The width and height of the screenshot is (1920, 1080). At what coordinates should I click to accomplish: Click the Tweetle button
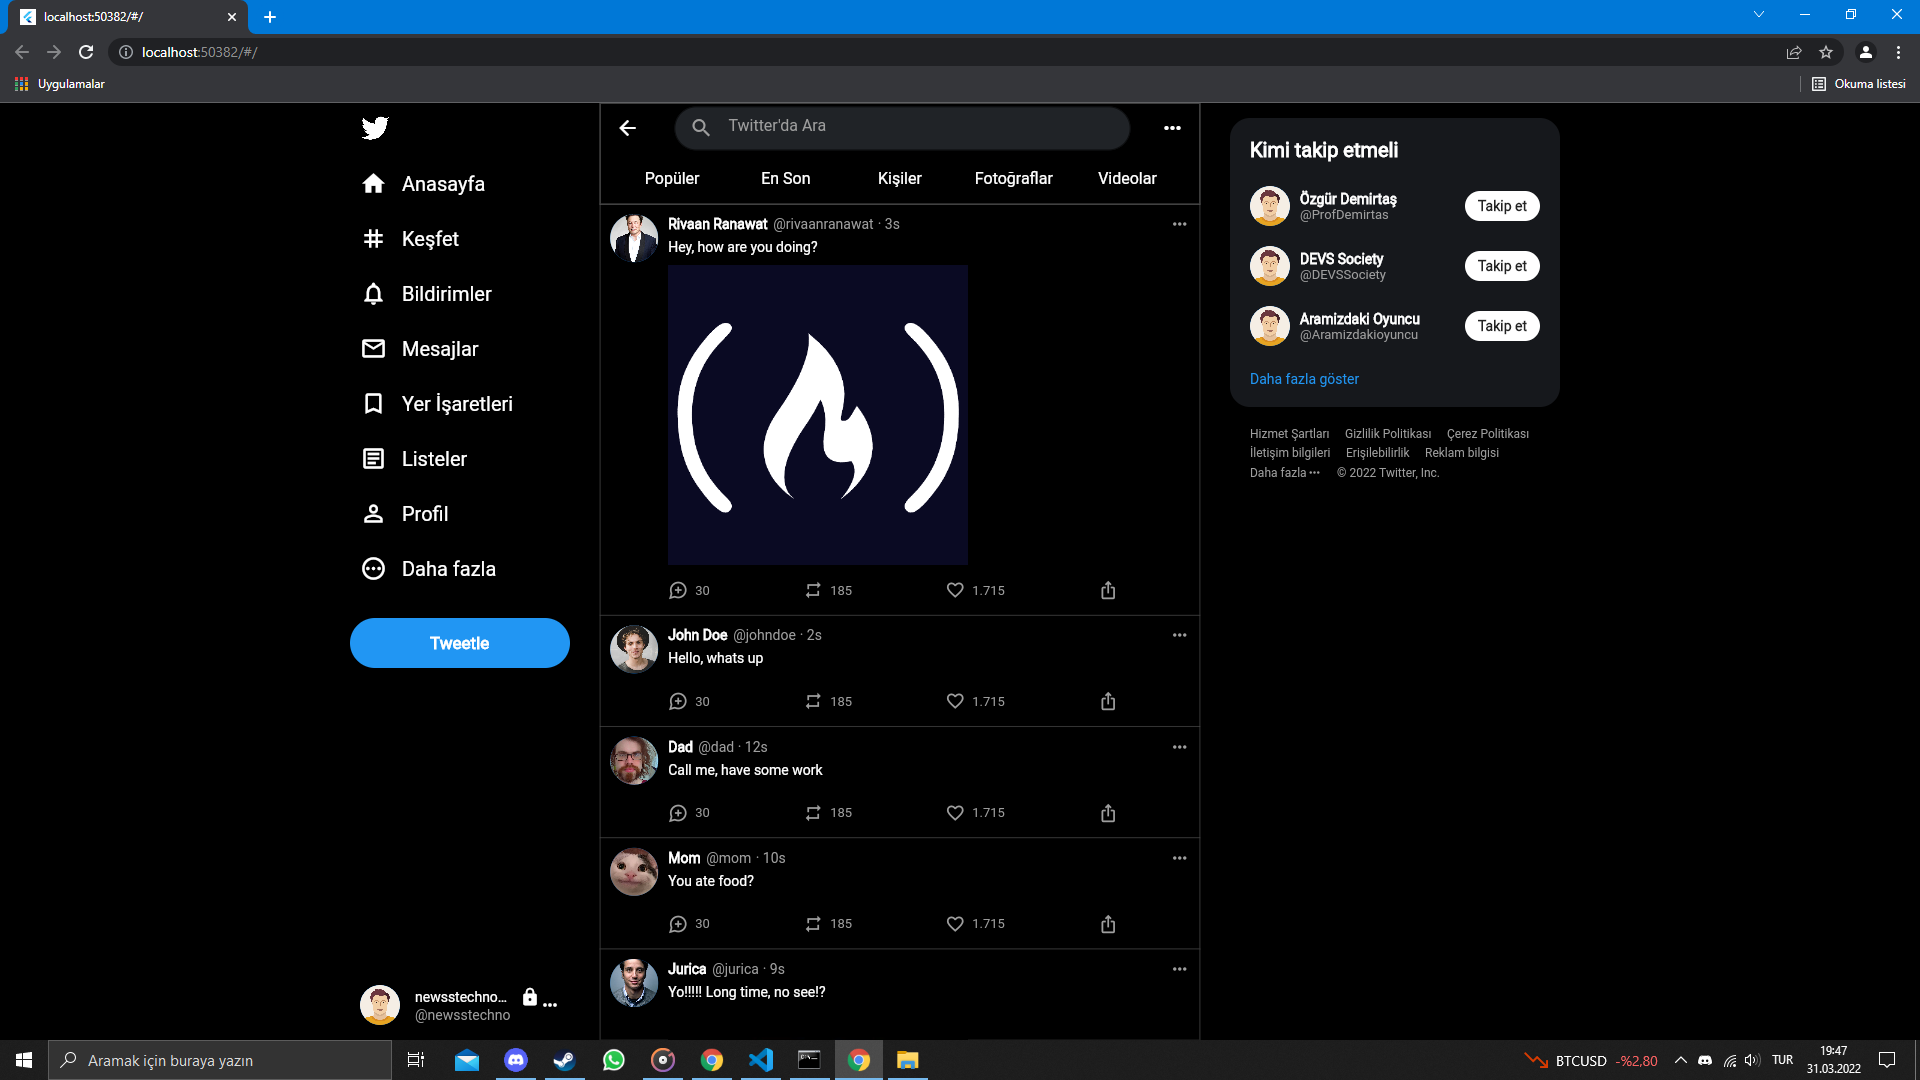[x=460, y=643]
